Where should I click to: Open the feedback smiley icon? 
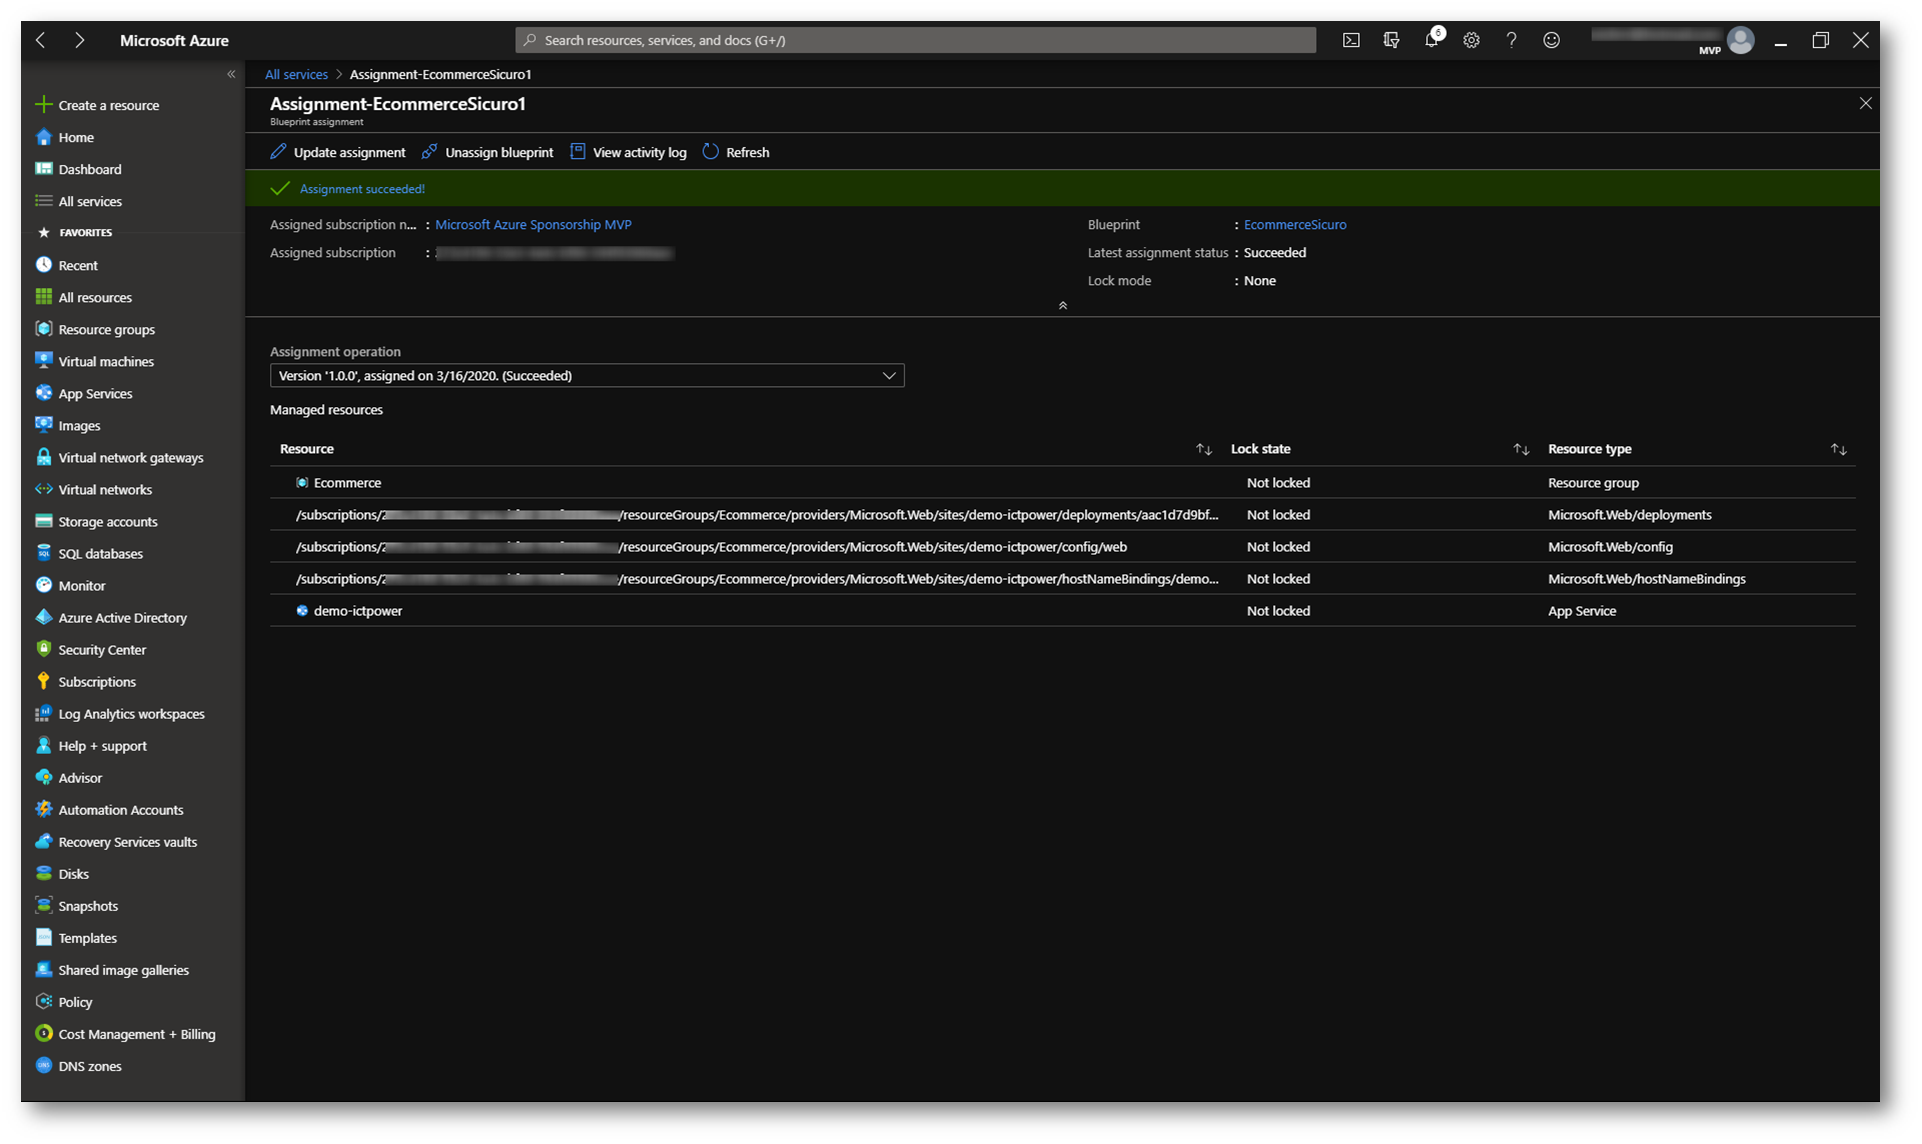pos(1551,40)
